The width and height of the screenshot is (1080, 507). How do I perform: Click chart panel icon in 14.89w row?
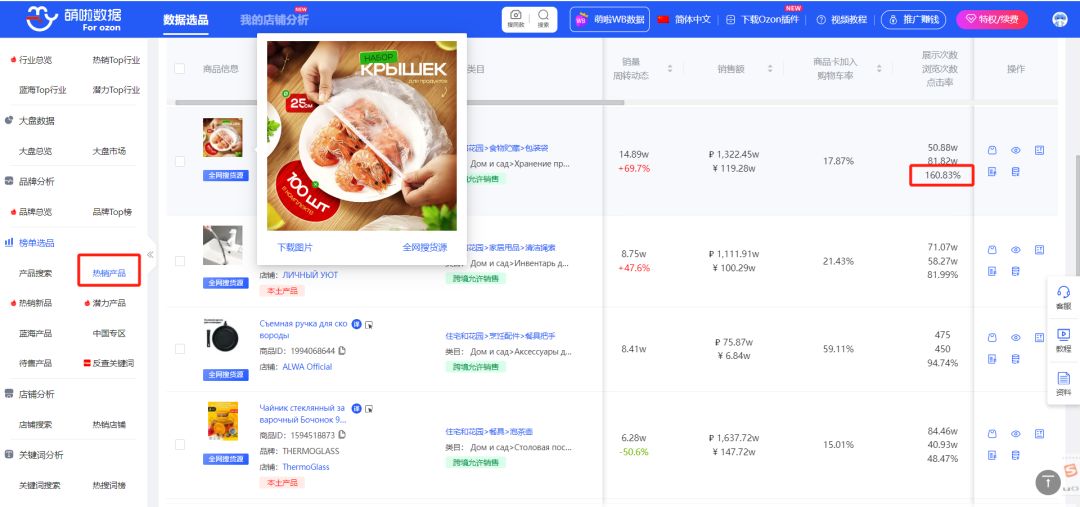pyautogui.click(x=1039, y=150)
